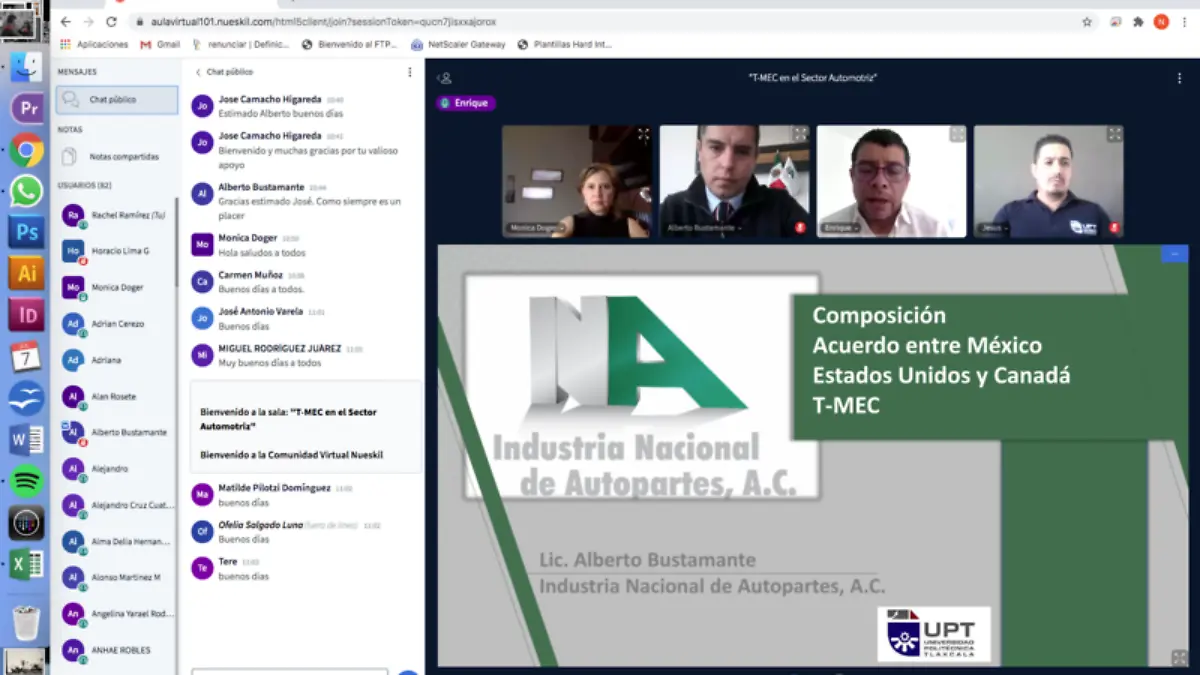Select user Alonso Martinez M
Image resolution: width=1200 pixels, height=675 pixels.
coord(117,578)
